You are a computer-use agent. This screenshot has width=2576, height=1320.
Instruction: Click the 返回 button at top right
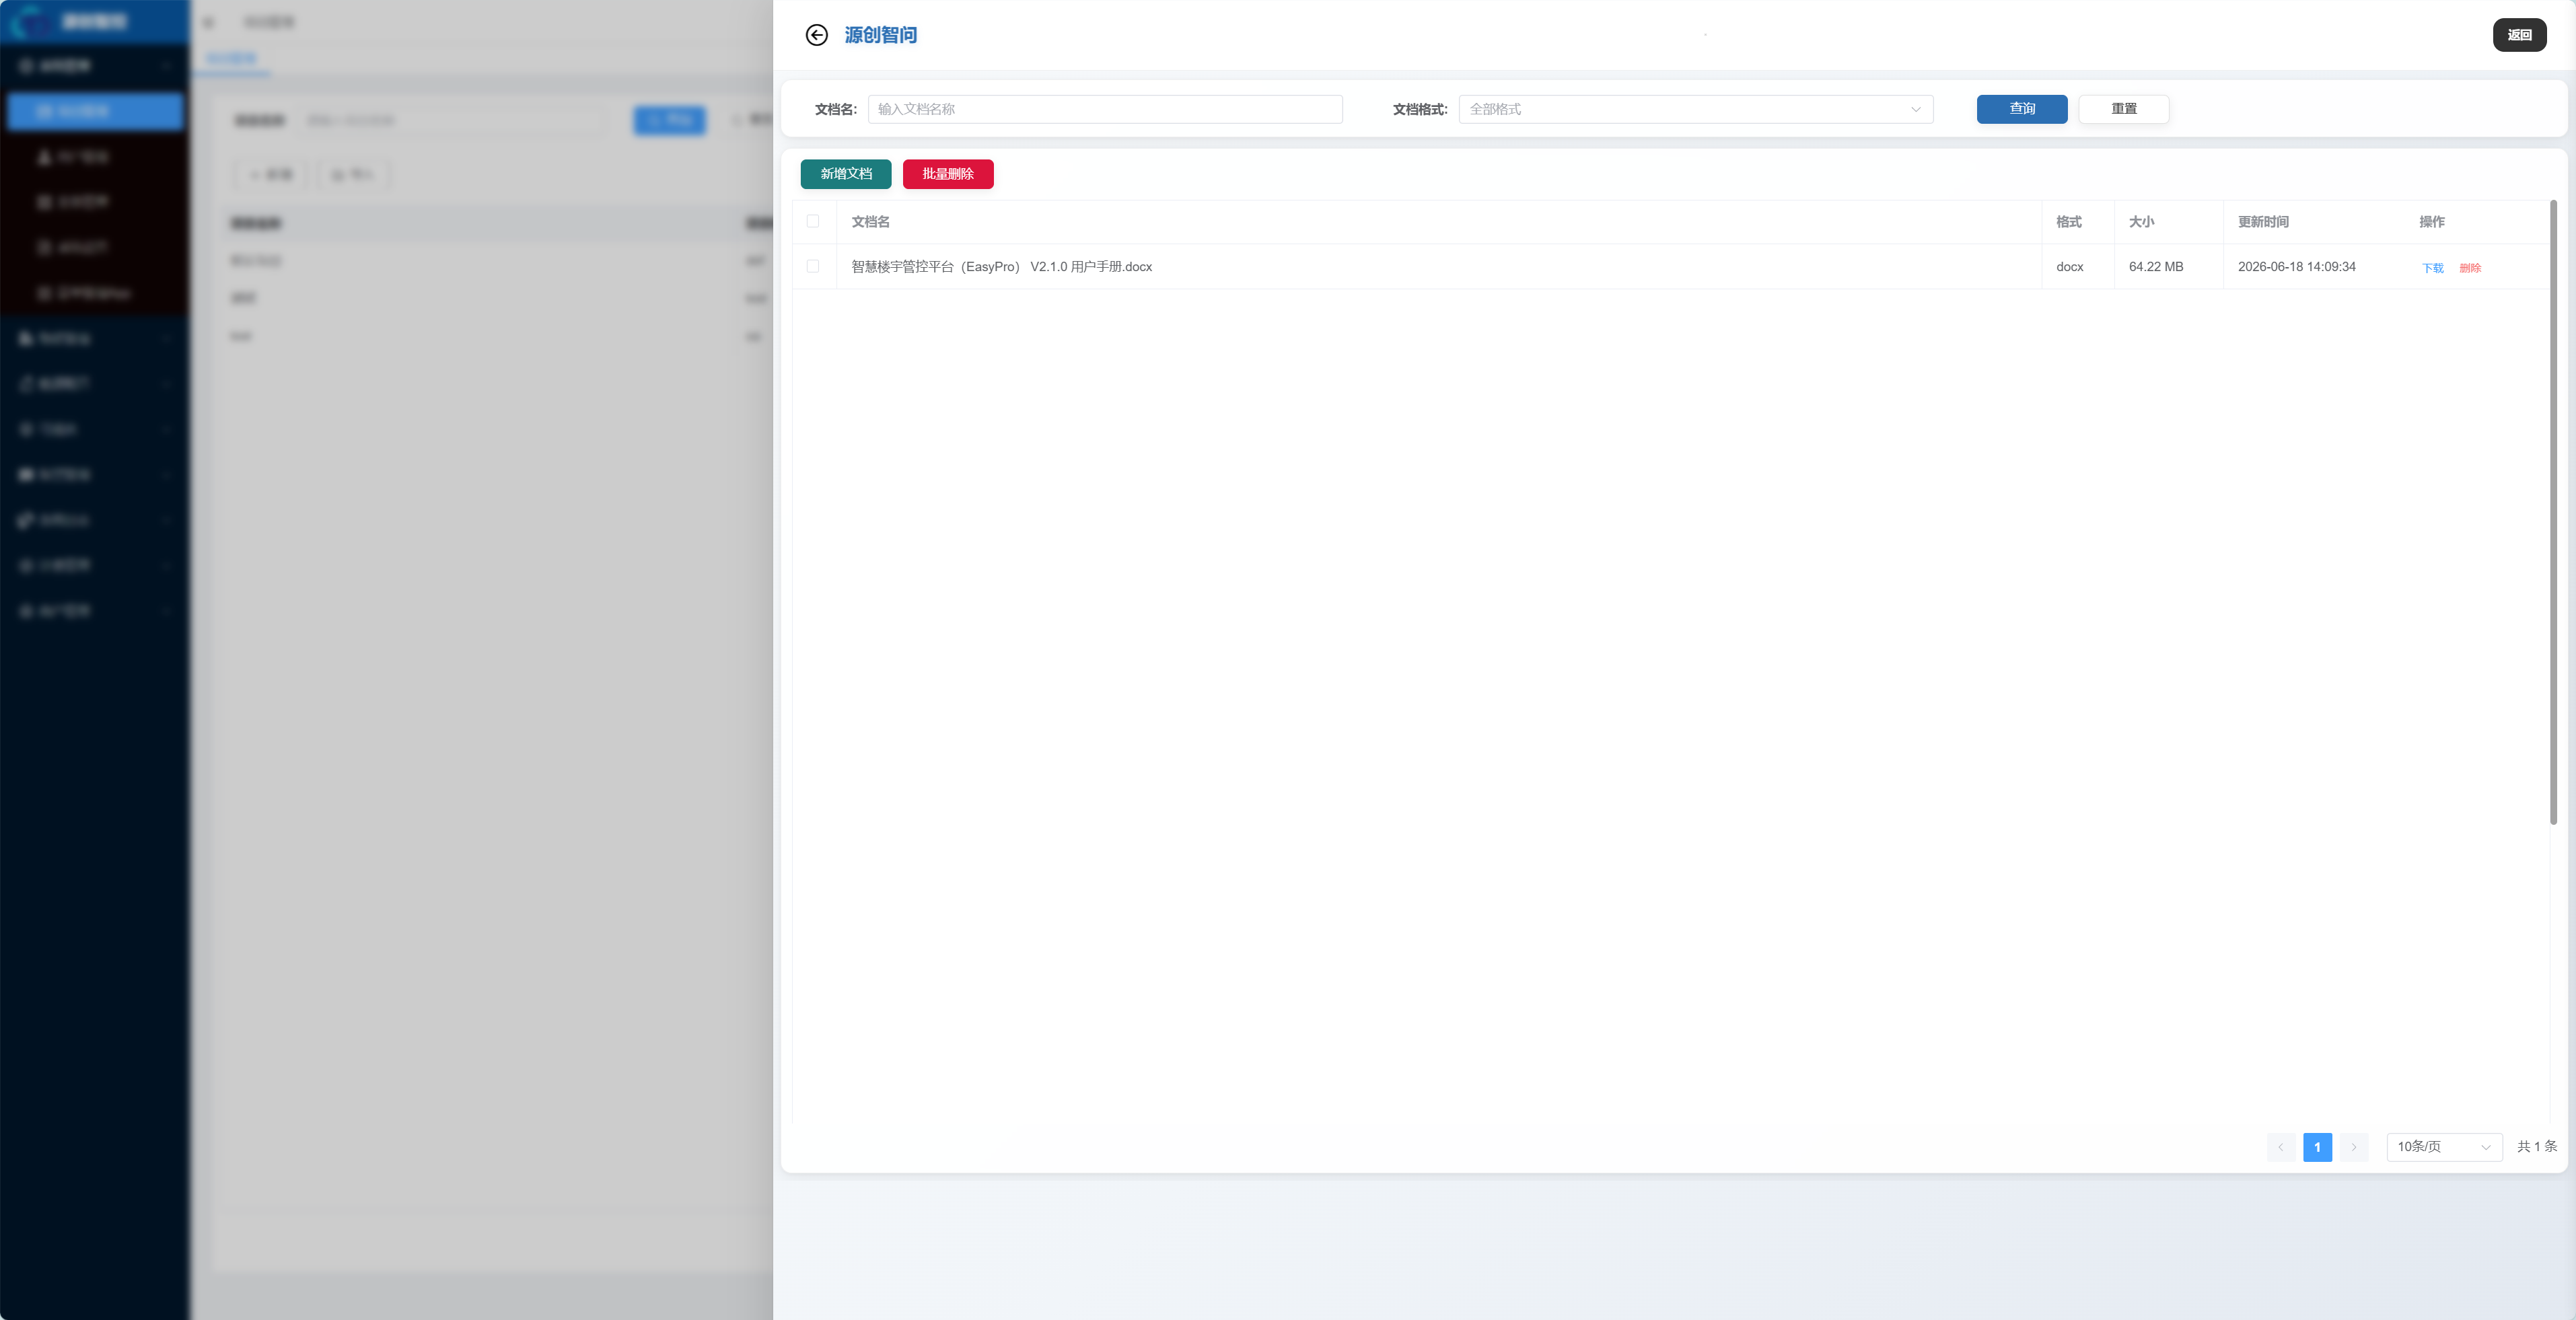(x=2518, y=35)
